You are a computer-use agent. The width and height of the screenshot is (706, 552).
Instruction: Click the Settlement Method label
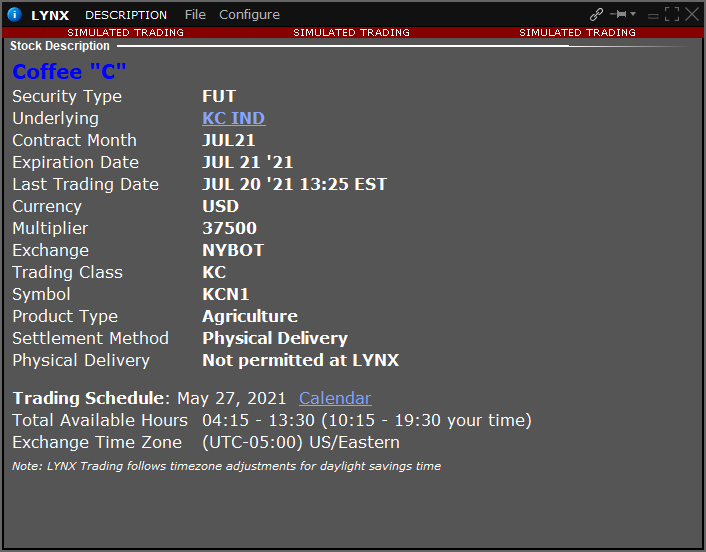[x=91, y=339]
